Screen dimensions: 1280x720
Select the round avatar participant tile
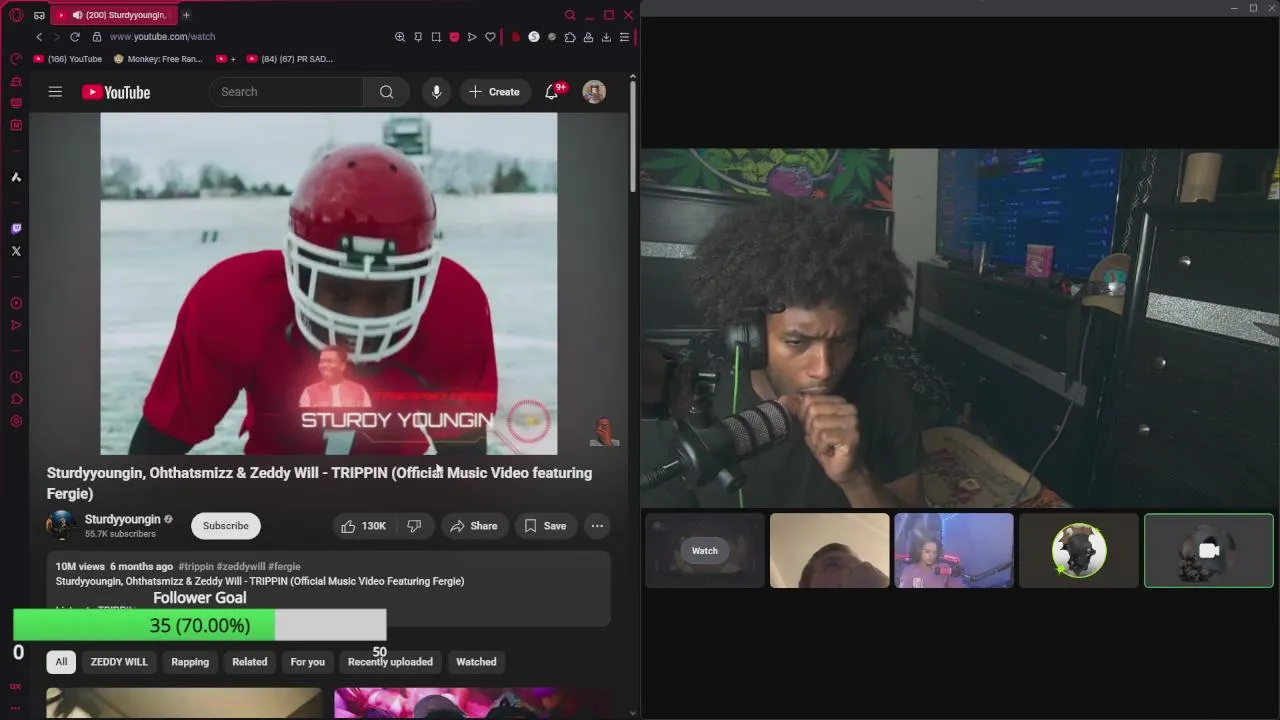pyautogui.click(x=1079, y=551)
